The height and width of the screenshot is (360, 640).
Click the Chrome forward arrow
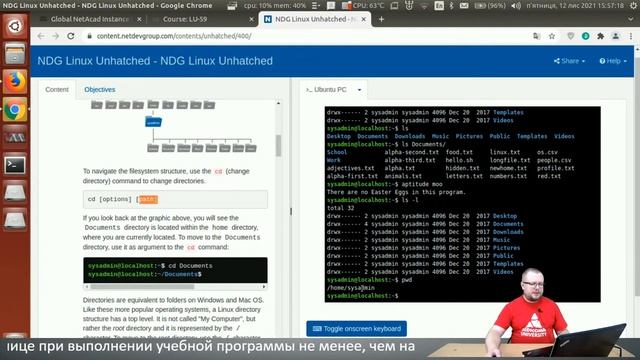(56, 36)
